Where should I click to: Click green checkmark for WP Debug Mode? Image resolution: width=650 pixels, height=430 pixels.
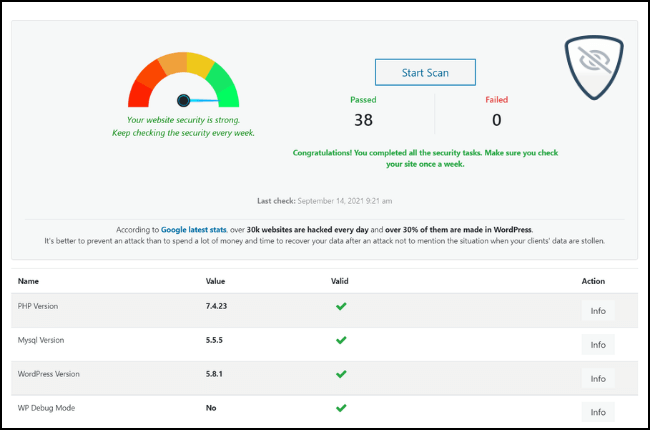(341, 408)
